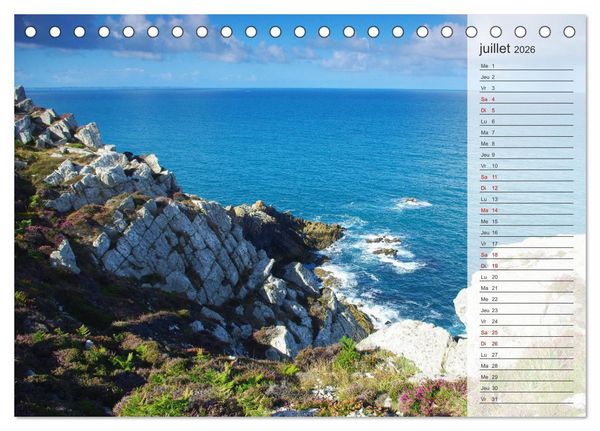Select the 'Ma 21' day row
The width and height of the screenshot is (600, 431).
coord(527,288)
